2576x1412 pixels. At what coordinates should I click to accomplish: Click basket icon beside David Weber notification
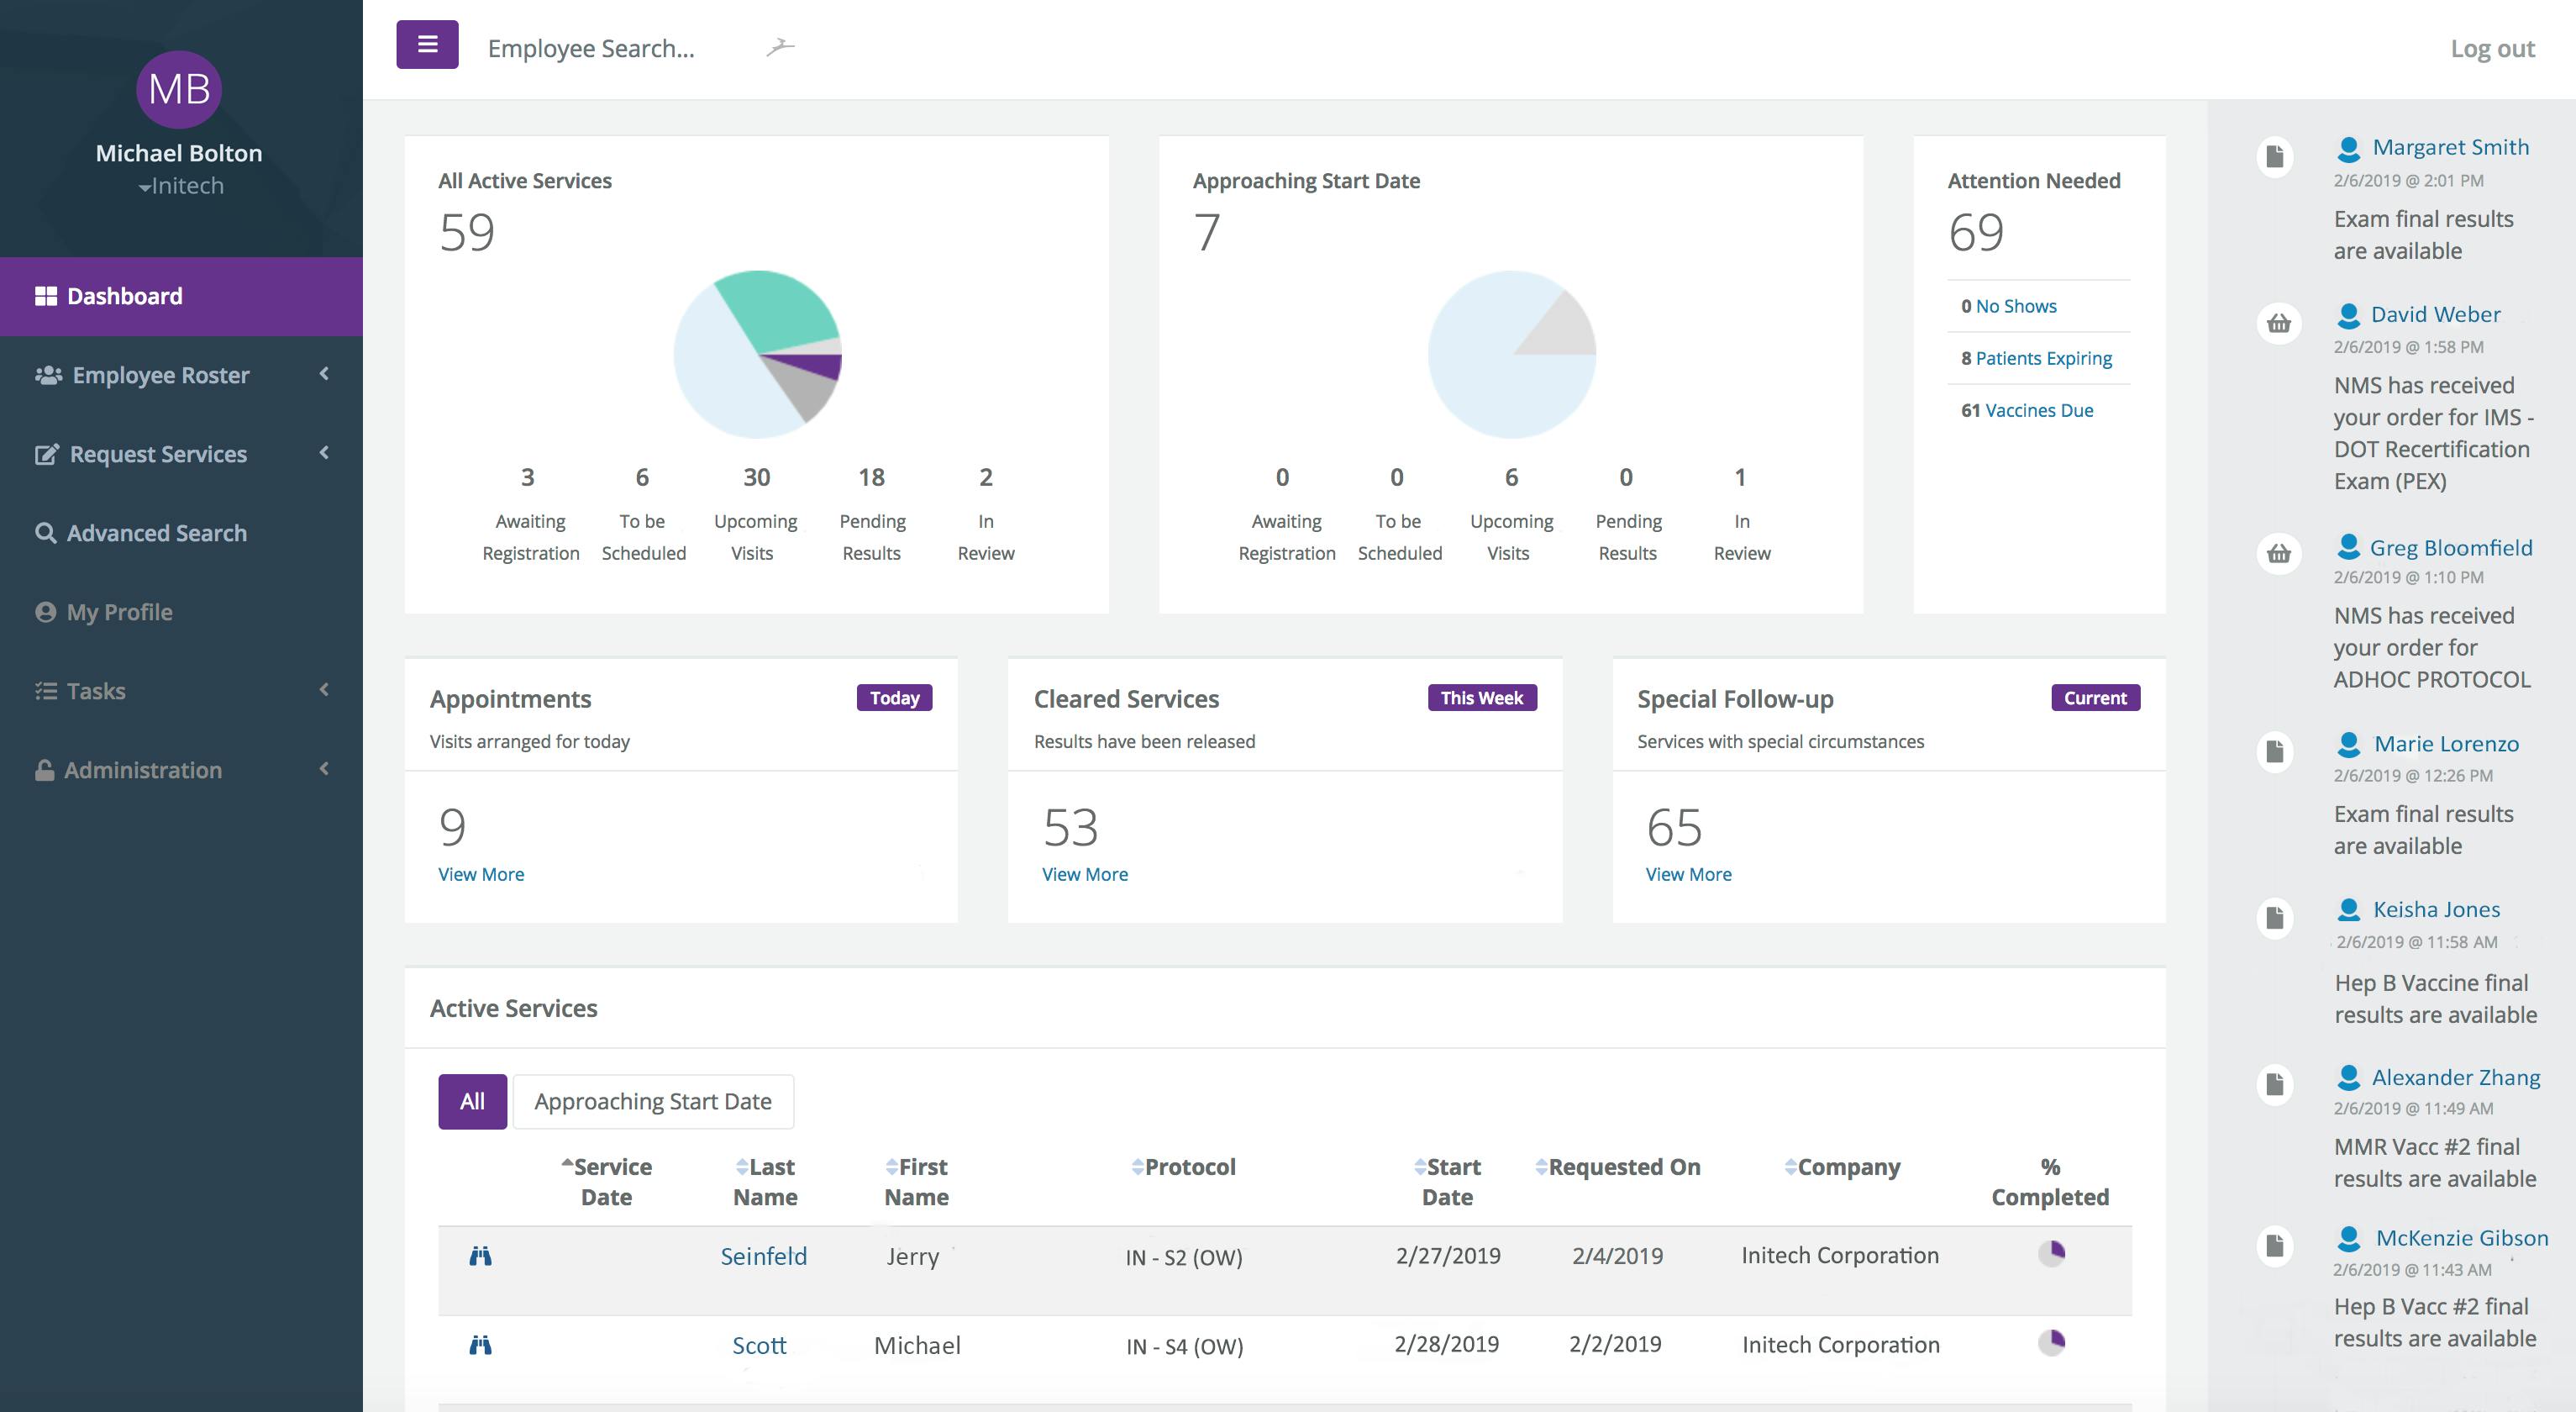click(x=2278, y=323)
